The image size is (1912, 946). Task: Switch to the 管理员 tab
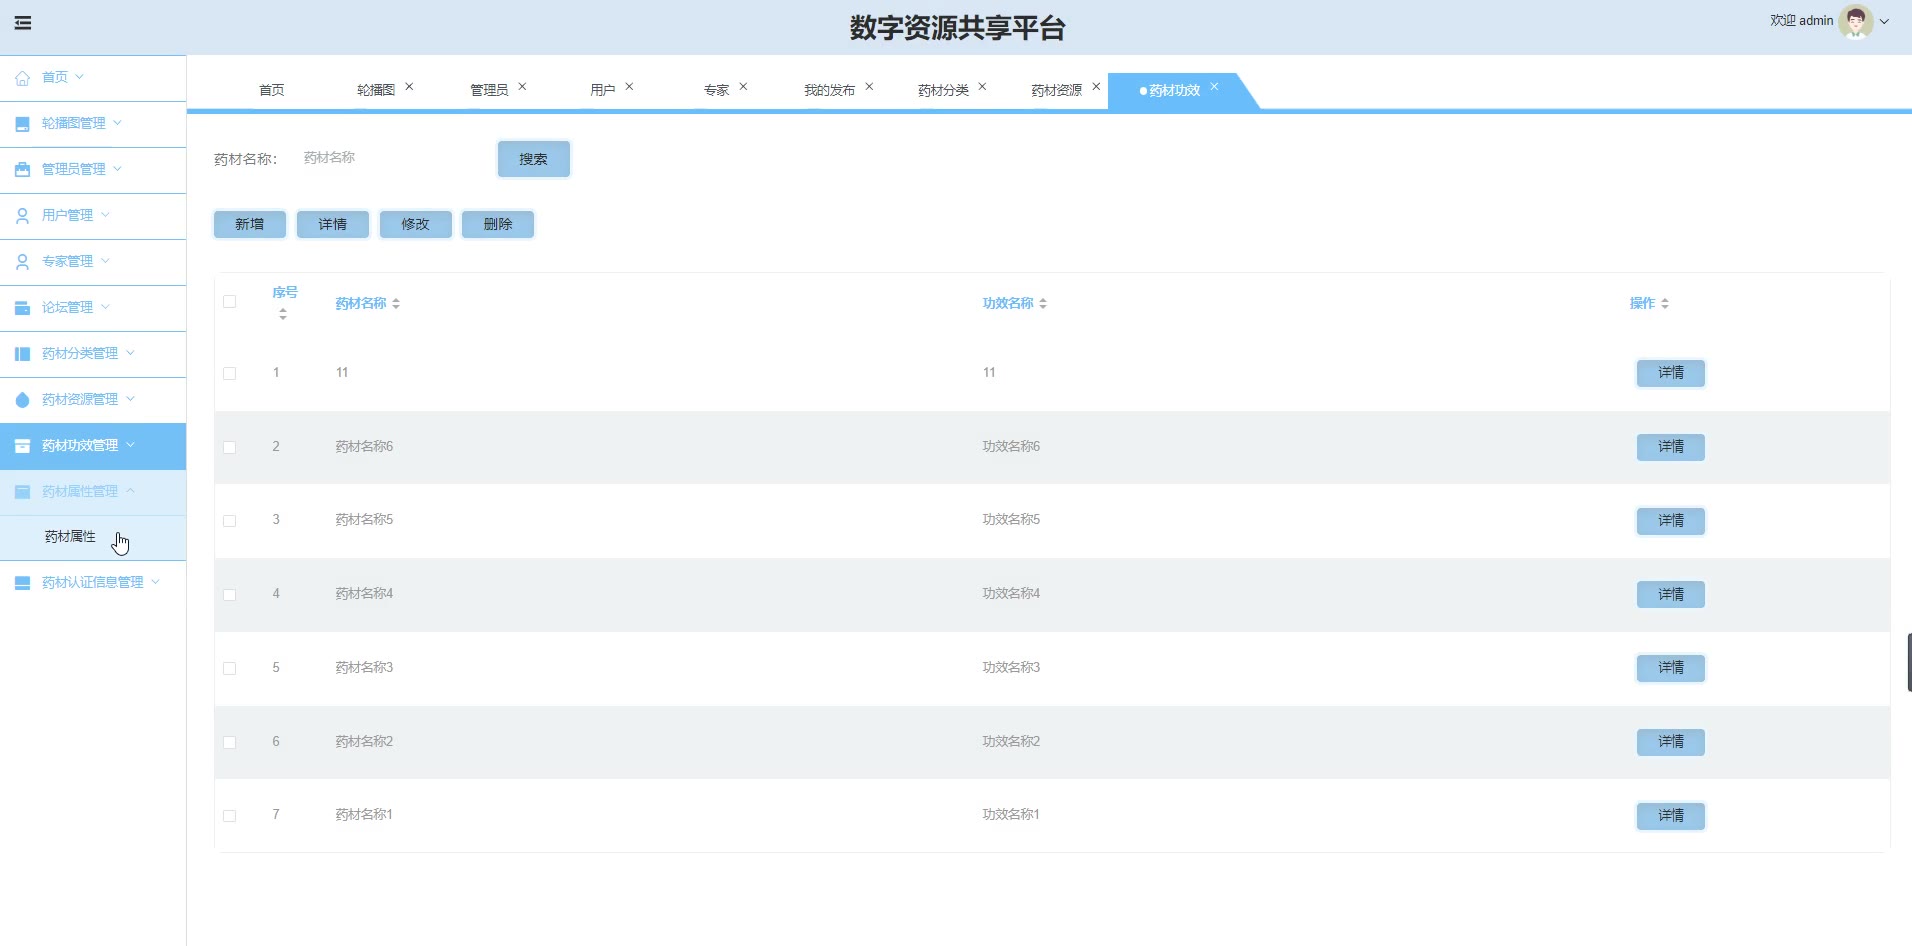[489, 90]
